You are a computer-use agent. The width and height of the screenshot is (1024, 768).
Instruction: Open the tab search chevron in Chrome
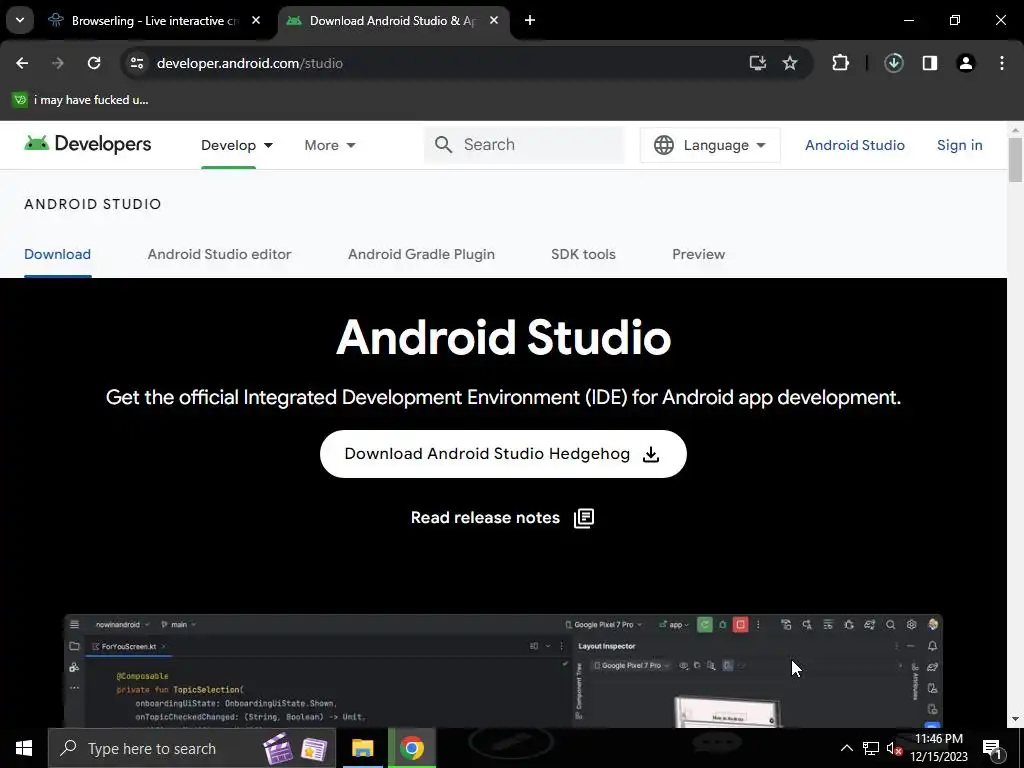click(20, 20)
